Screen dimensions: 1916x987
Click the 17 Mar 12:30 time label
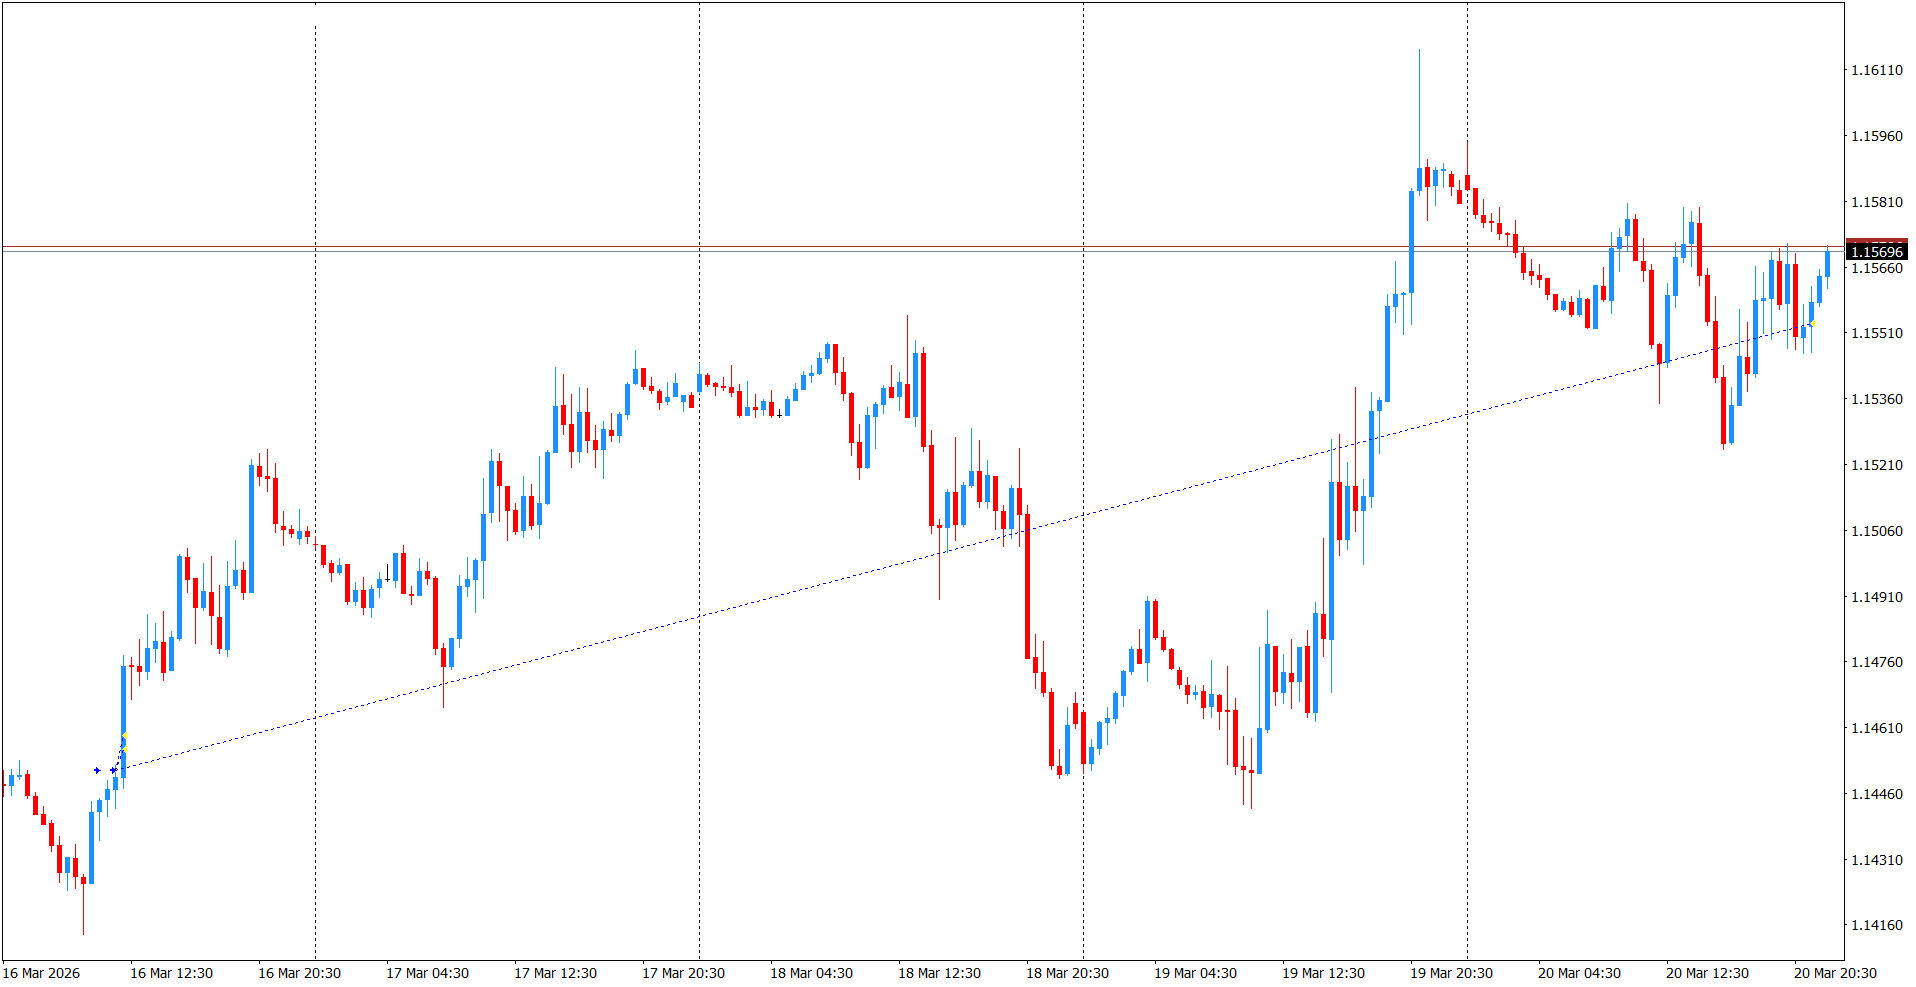(x=555, y=973)
